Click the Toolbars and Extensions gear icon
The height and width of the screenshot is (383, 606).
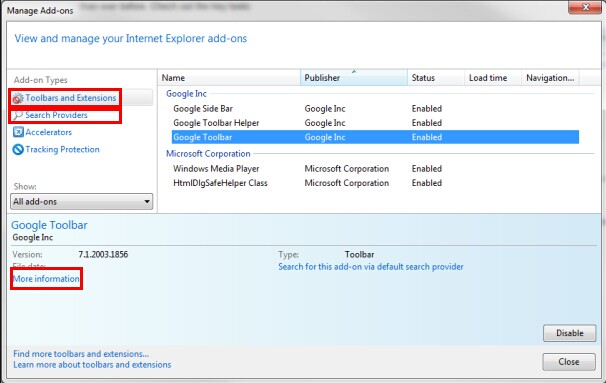(17, 98)
